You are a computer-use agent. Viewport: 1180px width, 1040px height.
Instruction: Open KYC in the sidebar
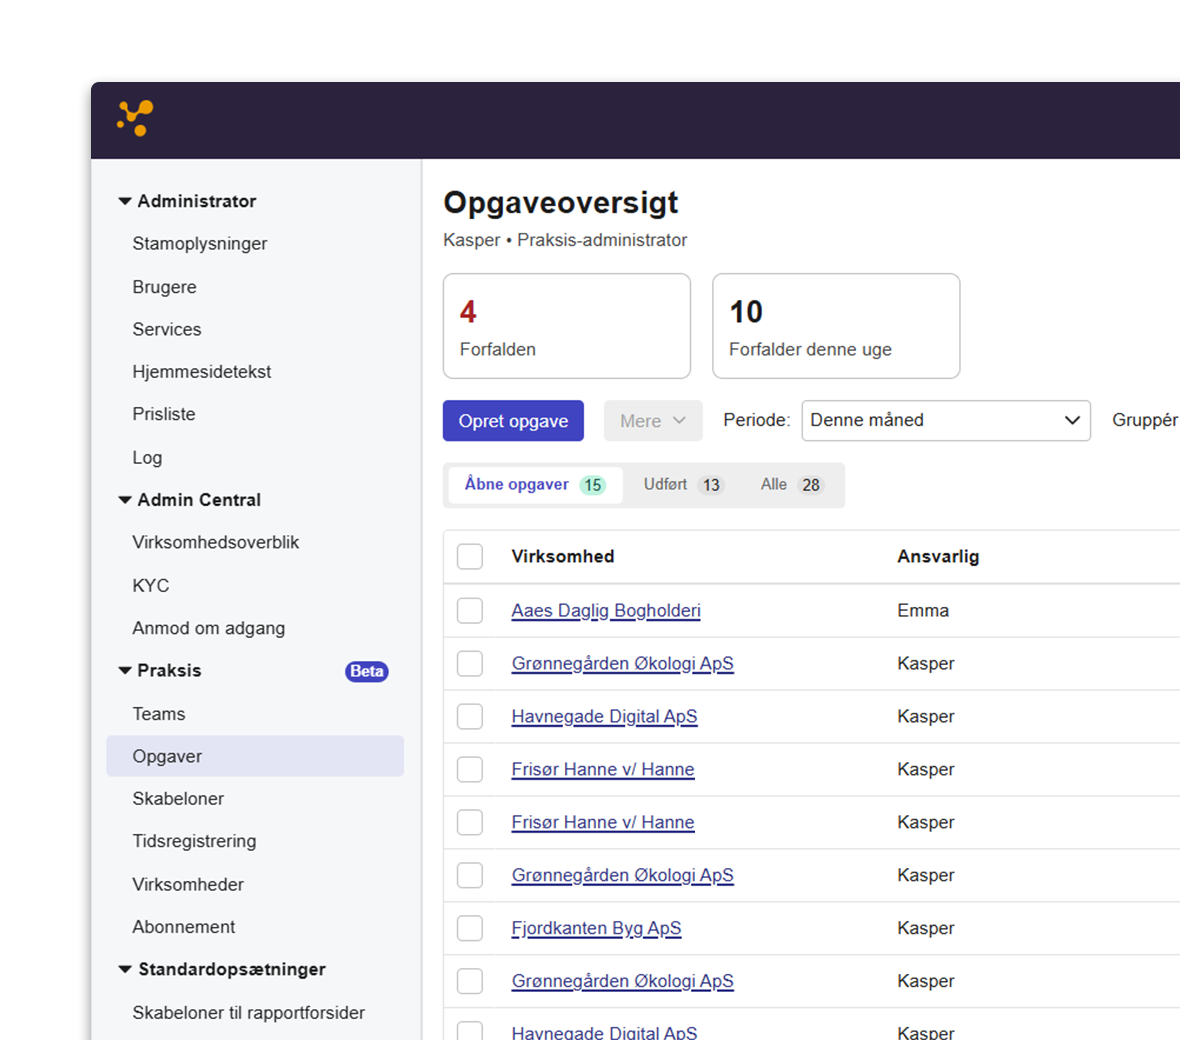point(151,585)
